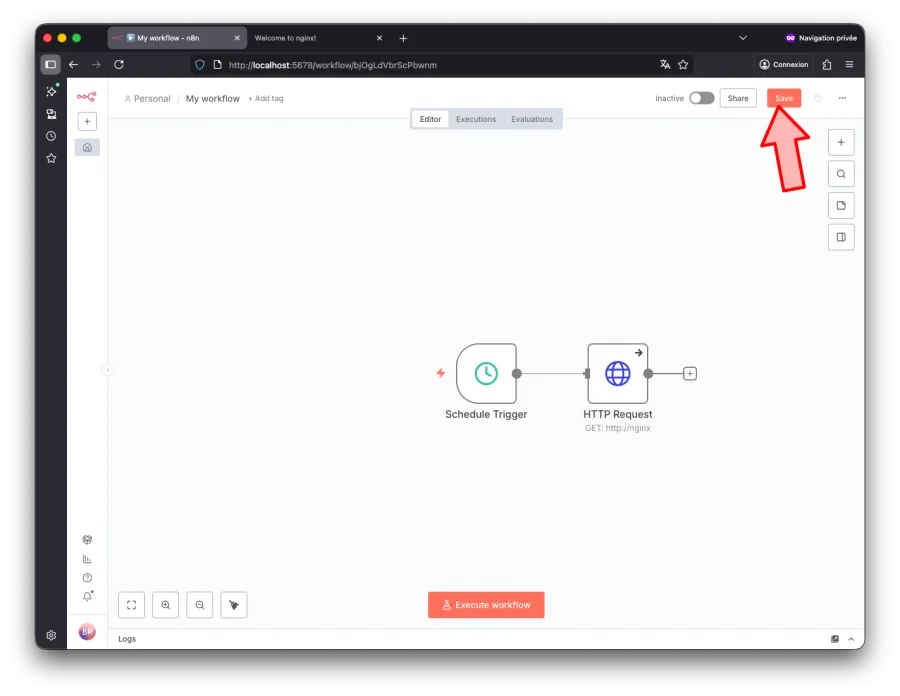The width and height of the screenshot is (900, 696).
Task: Select the tidy up canvas icon
Action: click(x=233, y=605)
